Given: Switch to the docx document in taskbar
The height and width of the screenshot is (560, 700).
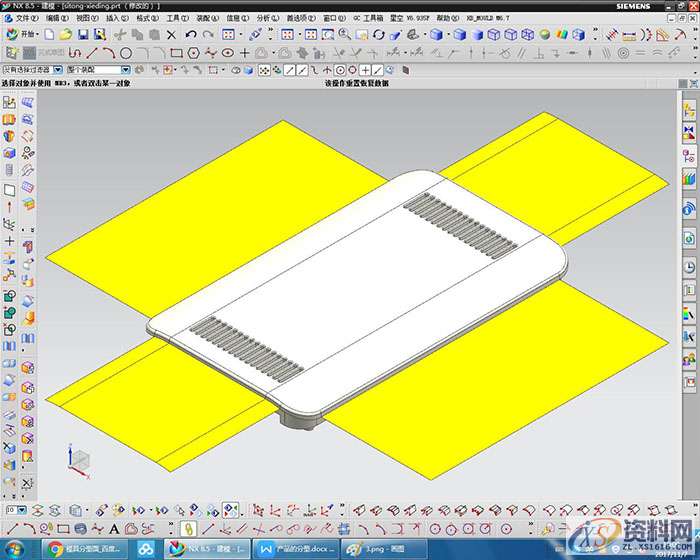Looking at the screenshot, I should click(x=295, y=549).
